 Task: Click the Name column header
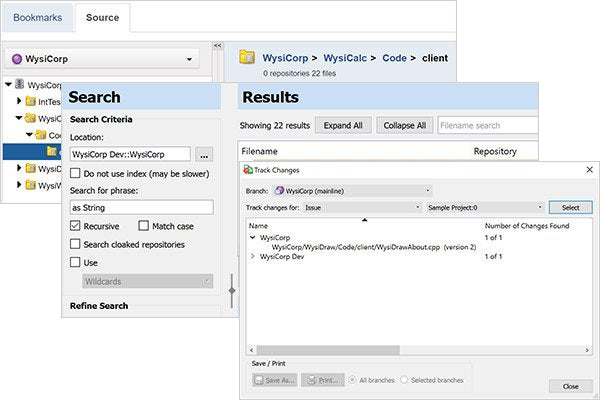(258, 226)
